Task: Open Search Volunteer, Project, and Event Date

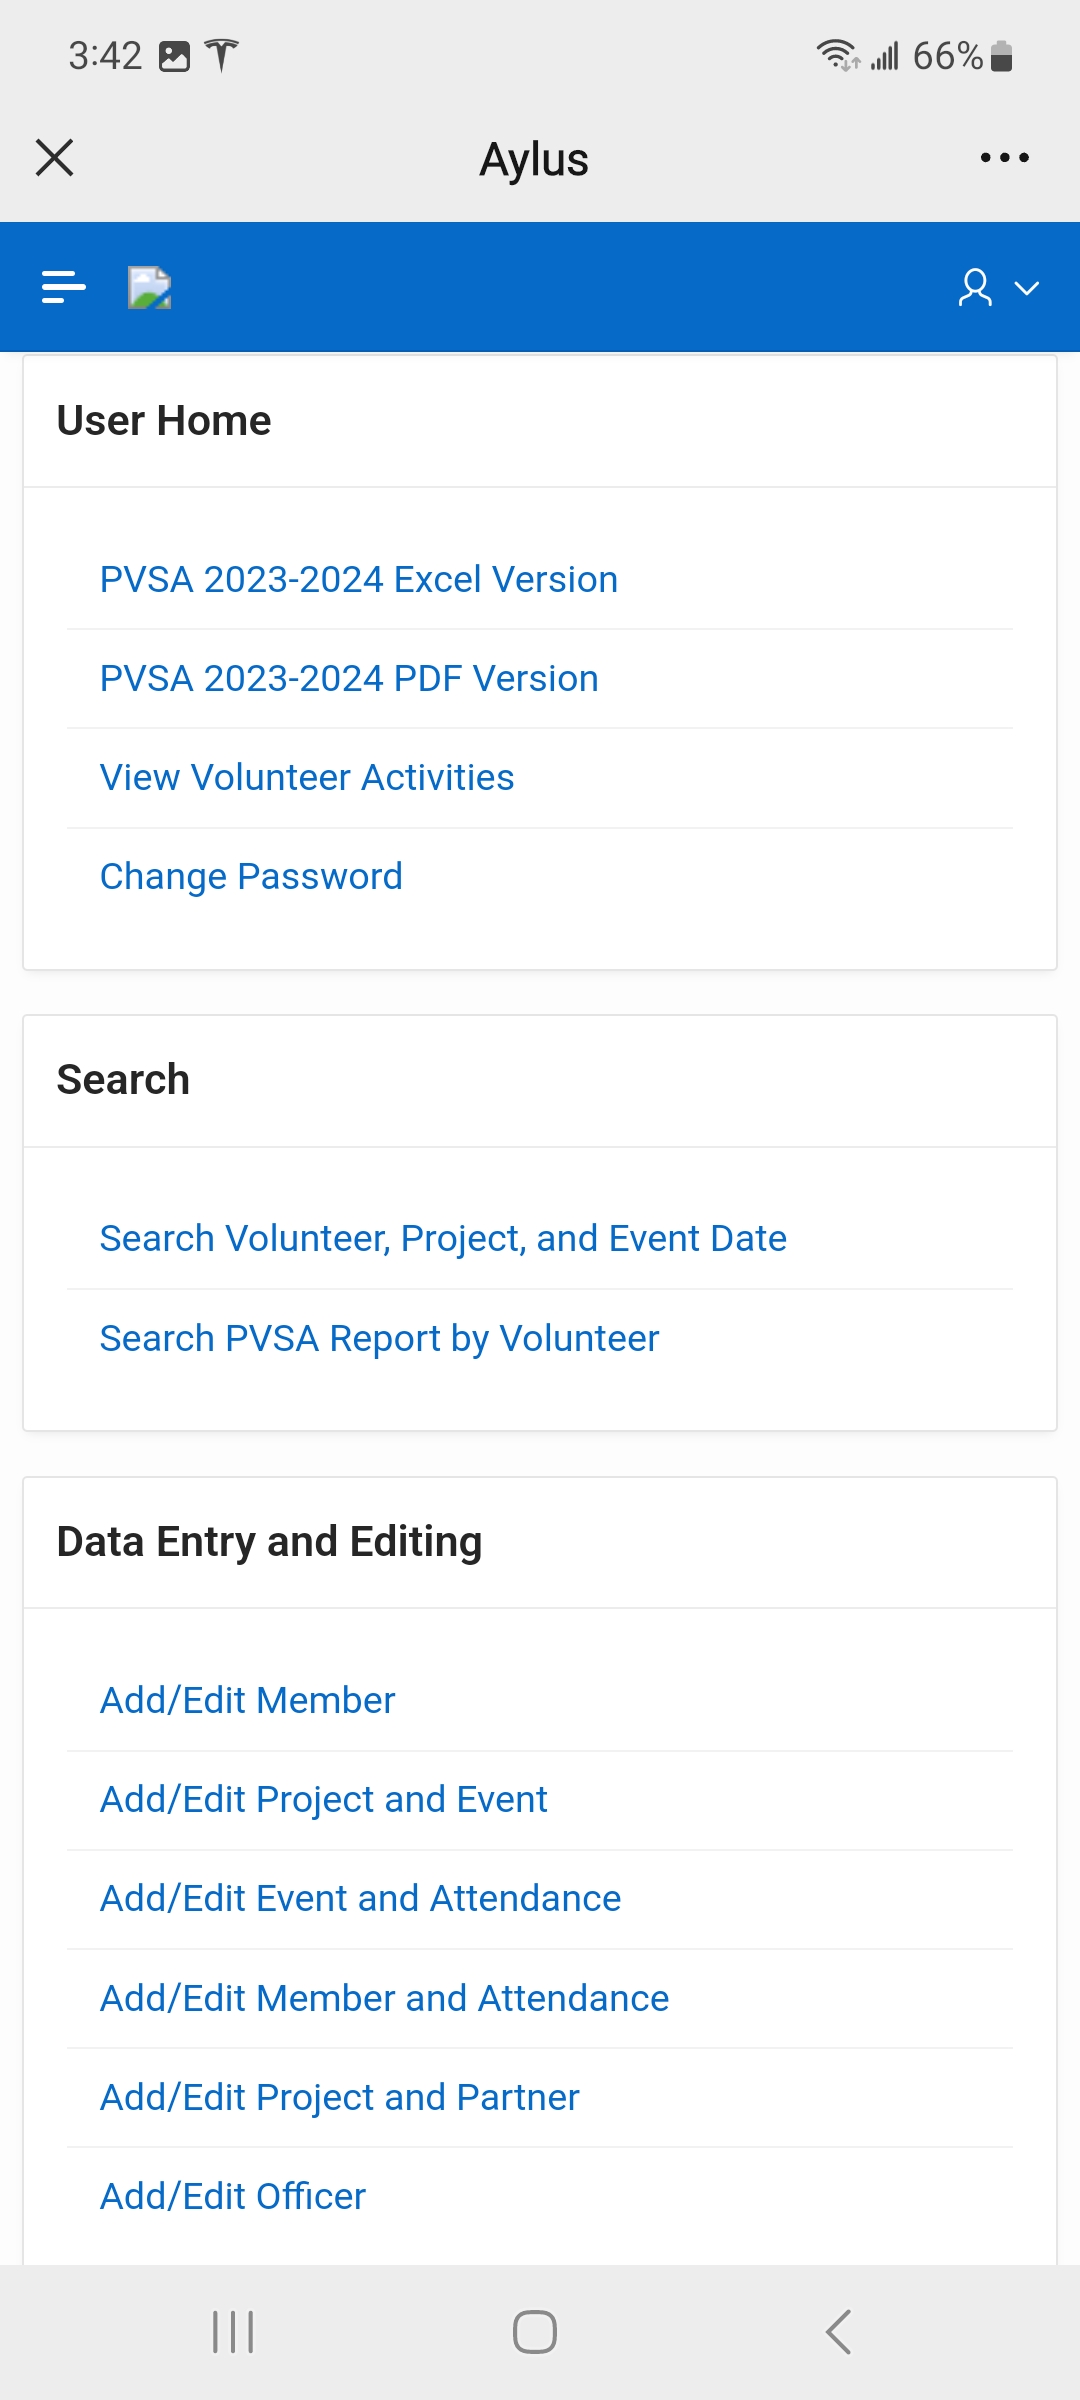Action: click(x=443, y=1239)
